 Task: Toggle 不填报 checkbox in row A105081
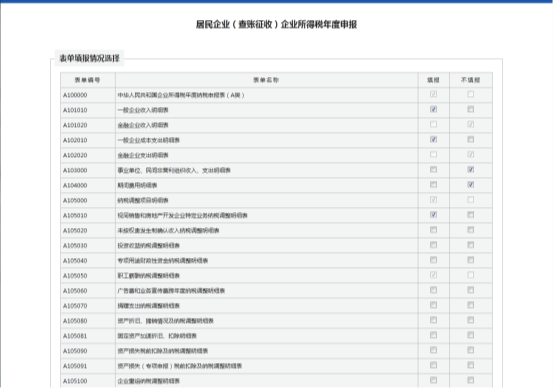click(x=470, y=335)
